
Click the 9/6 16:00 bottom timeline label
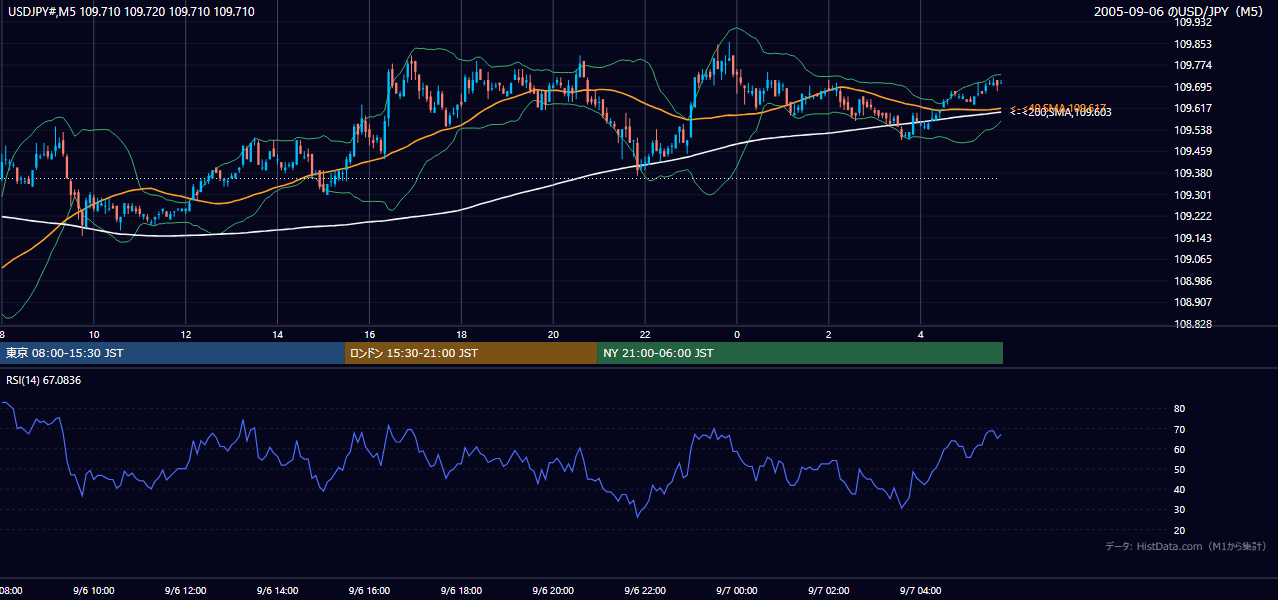pos(370,591)
